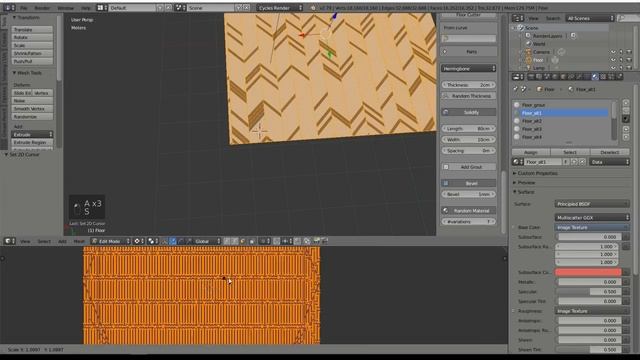Open the 3D viewport View menu
The image size is (640, 360).
(x=25, y=241)
